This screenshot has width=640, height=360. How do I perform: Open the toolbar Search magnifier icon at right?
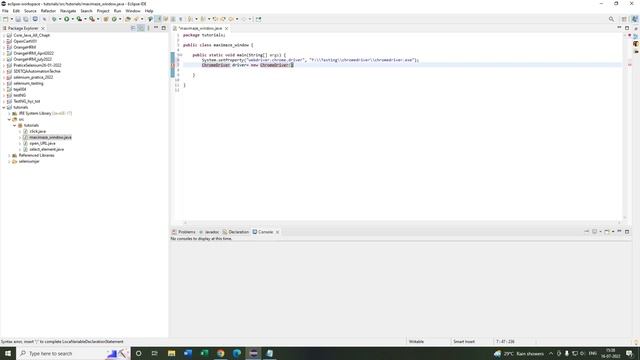click(611, 19)
